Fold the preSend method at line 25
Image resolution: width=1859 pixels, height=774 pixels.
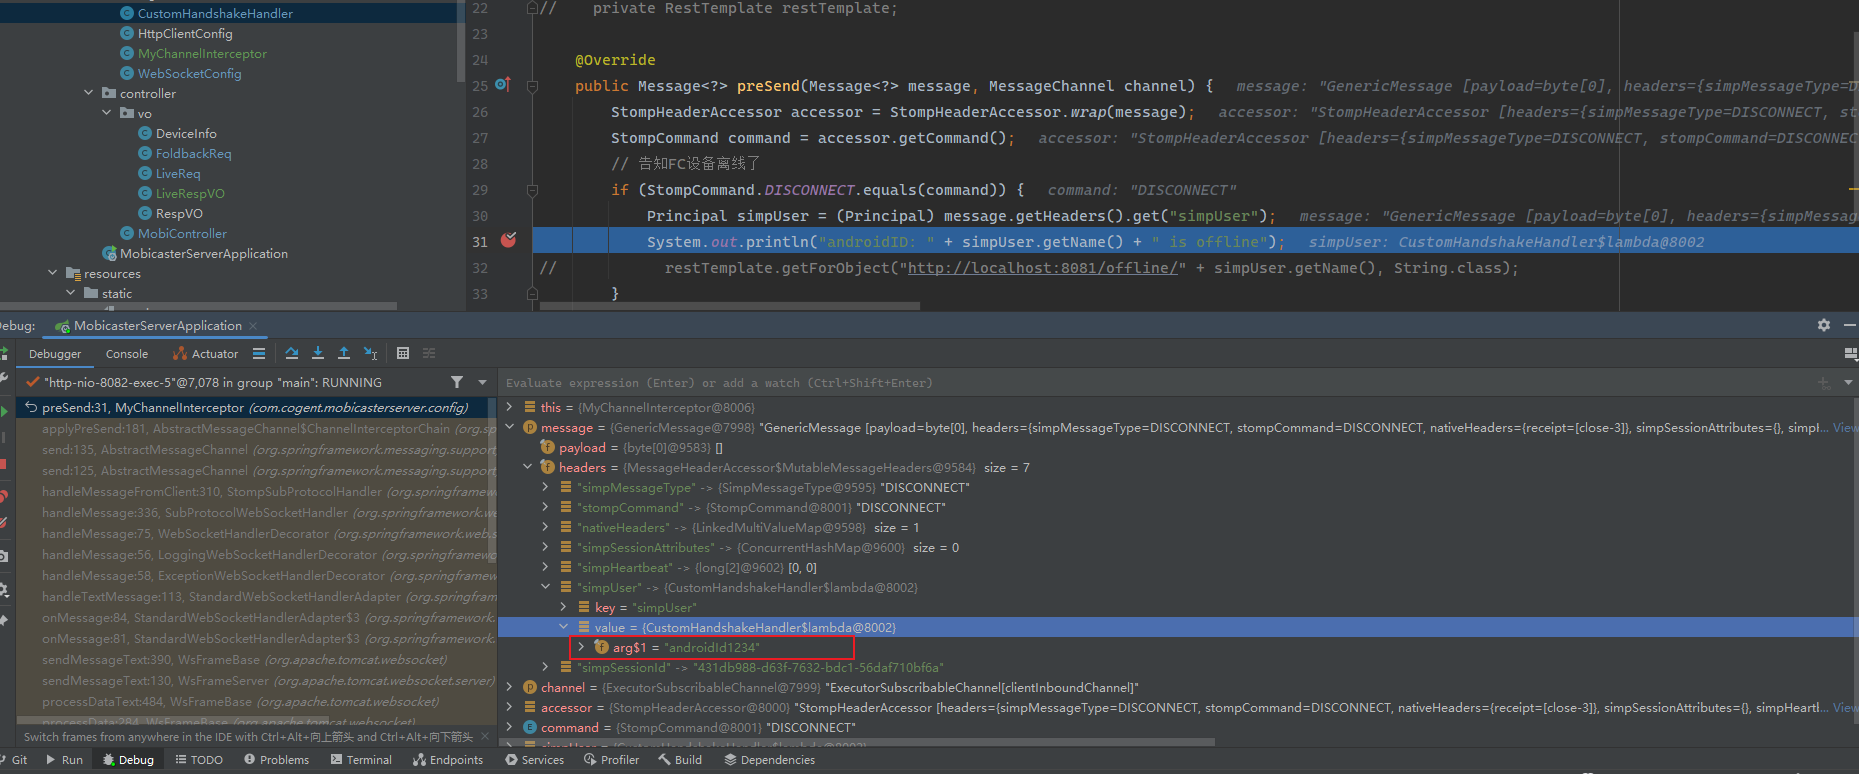click(x=532, y=86)
